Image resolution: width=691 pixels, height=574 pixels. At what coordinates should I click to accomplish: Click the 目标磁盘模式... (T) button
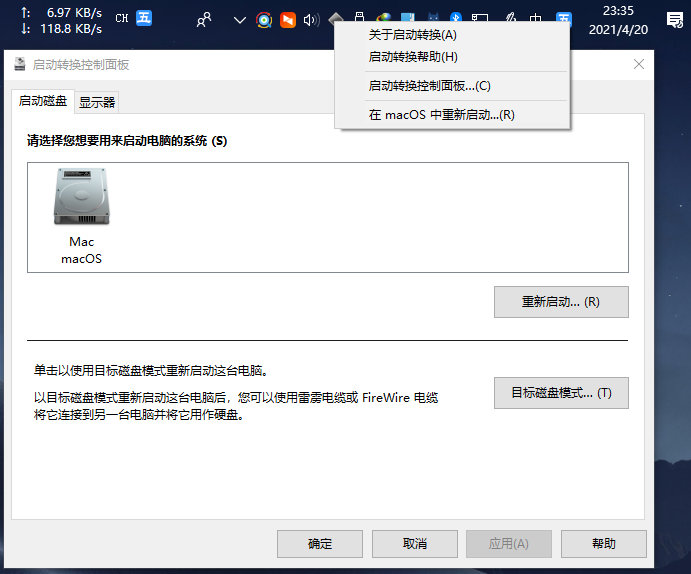(x=561, y=393)
